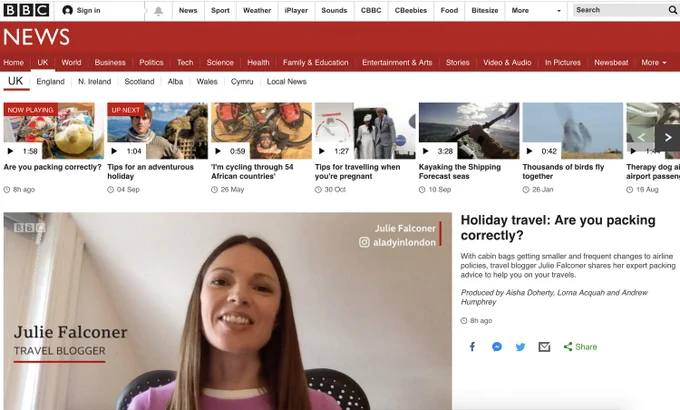The width and height of the screenshot is (680, 410).
Task: Open 'Kayaking the Shipping Forecast seas' title
Action: [460, 172]
